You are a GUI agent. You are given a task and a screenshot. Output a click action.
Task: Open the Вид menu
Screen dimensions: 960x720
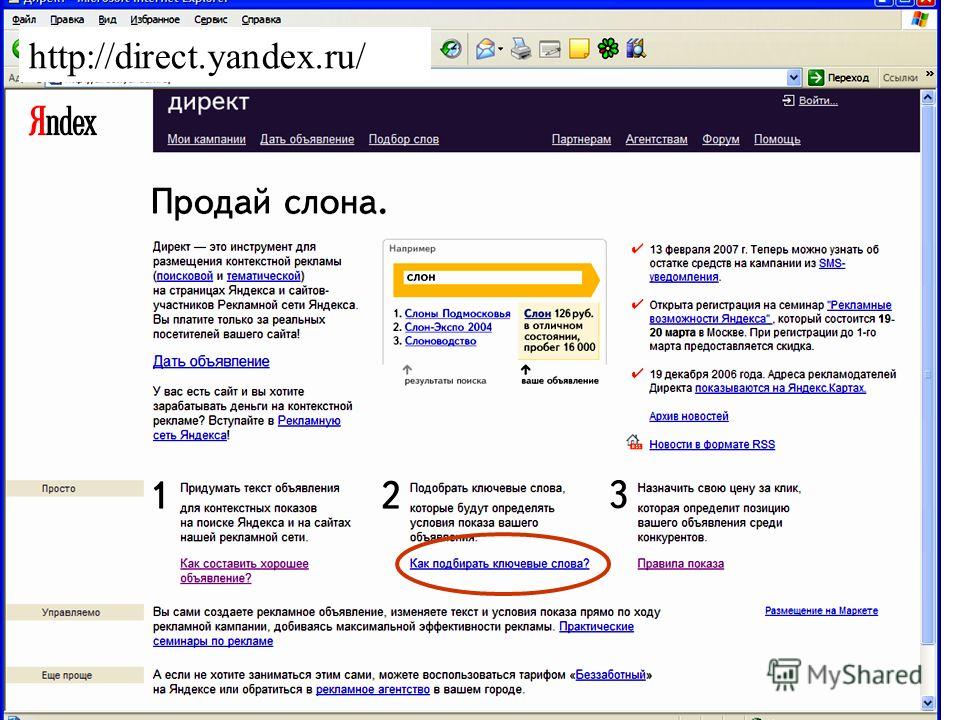point(107,20)
